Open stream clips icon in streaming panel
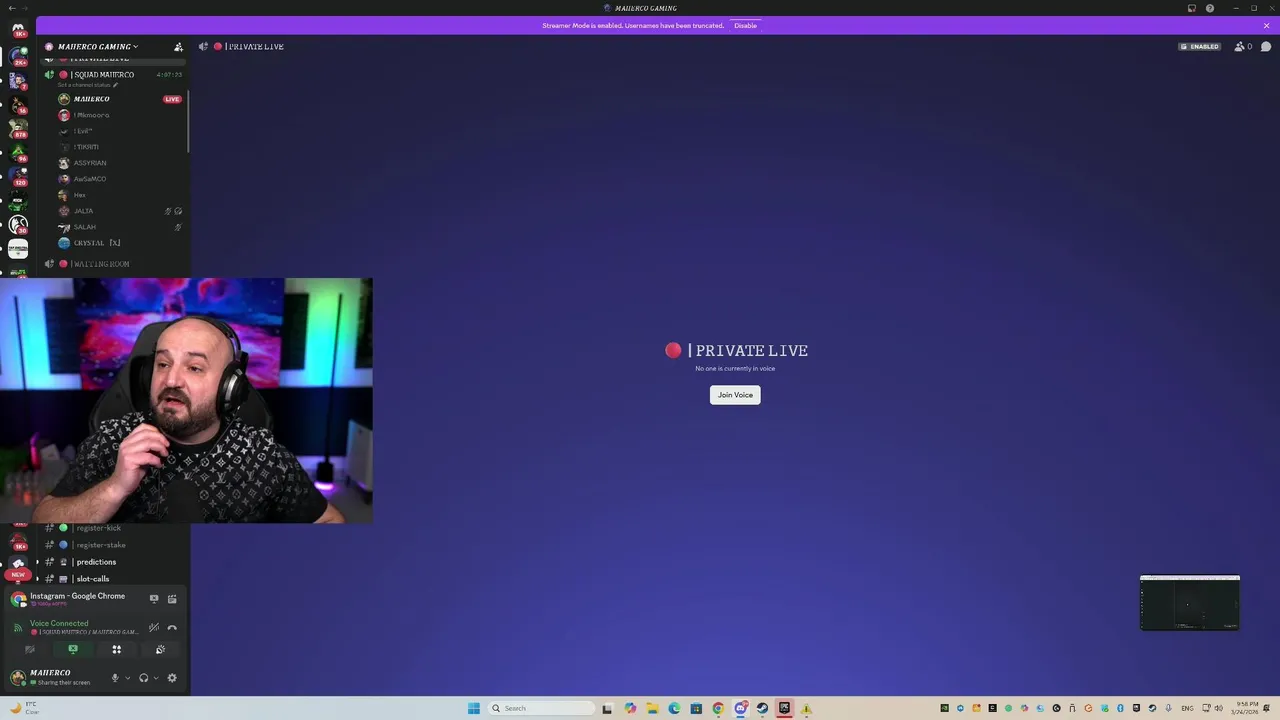This screenshot has width=1280, height=720. coord(172,599)
